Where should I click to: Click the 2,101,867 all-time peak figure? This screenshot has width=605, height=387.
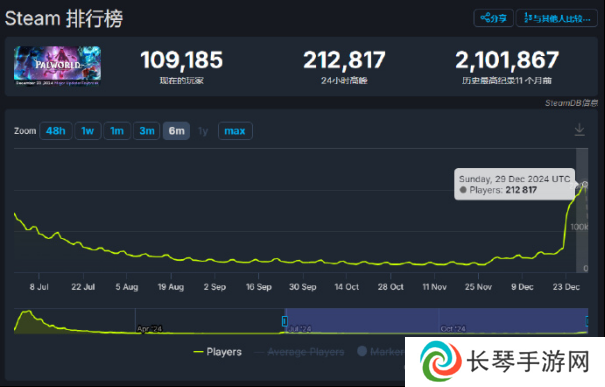(x=507, y=60)
